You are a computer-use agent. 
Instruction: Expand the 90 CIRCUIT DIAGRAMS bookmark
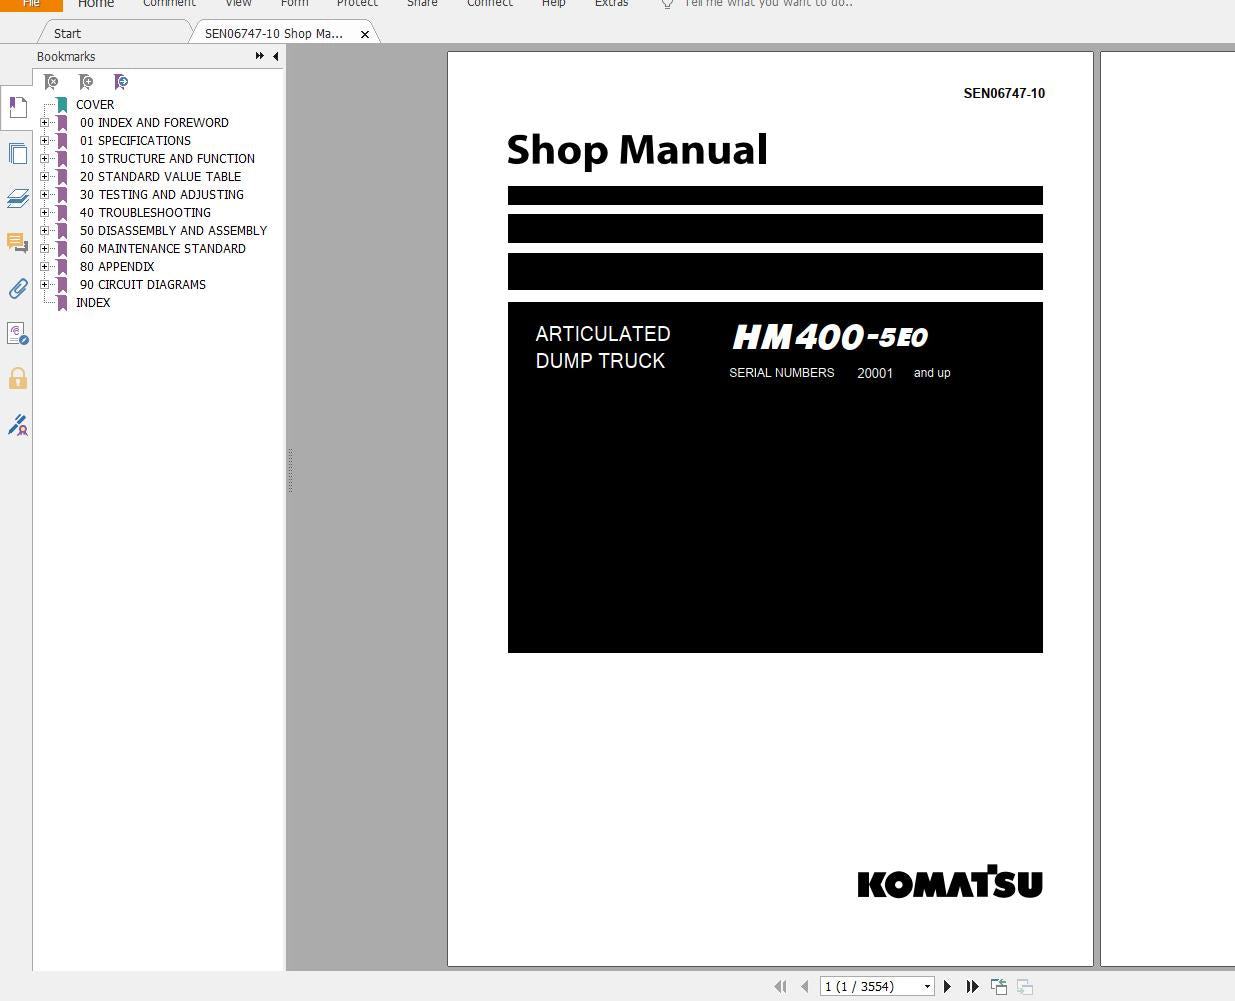click(x=44, y=284)
